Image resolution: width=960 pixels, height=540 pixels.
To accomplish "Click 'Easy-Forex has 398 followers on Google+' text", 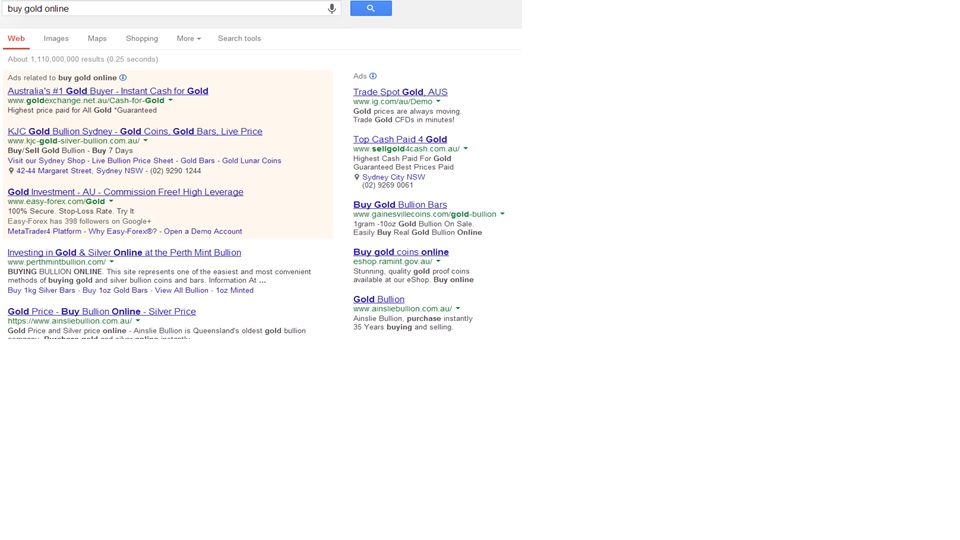I will [79, 221].
